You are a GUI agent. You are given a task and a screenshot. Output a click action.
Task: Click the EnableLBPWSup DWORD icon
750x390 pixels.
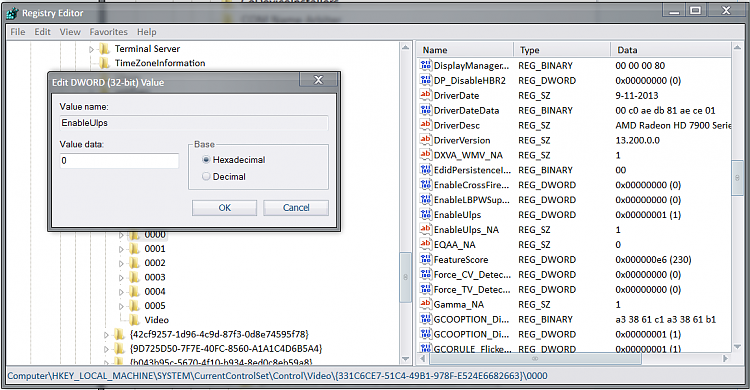pyautogui.click(x=425, y=200)
